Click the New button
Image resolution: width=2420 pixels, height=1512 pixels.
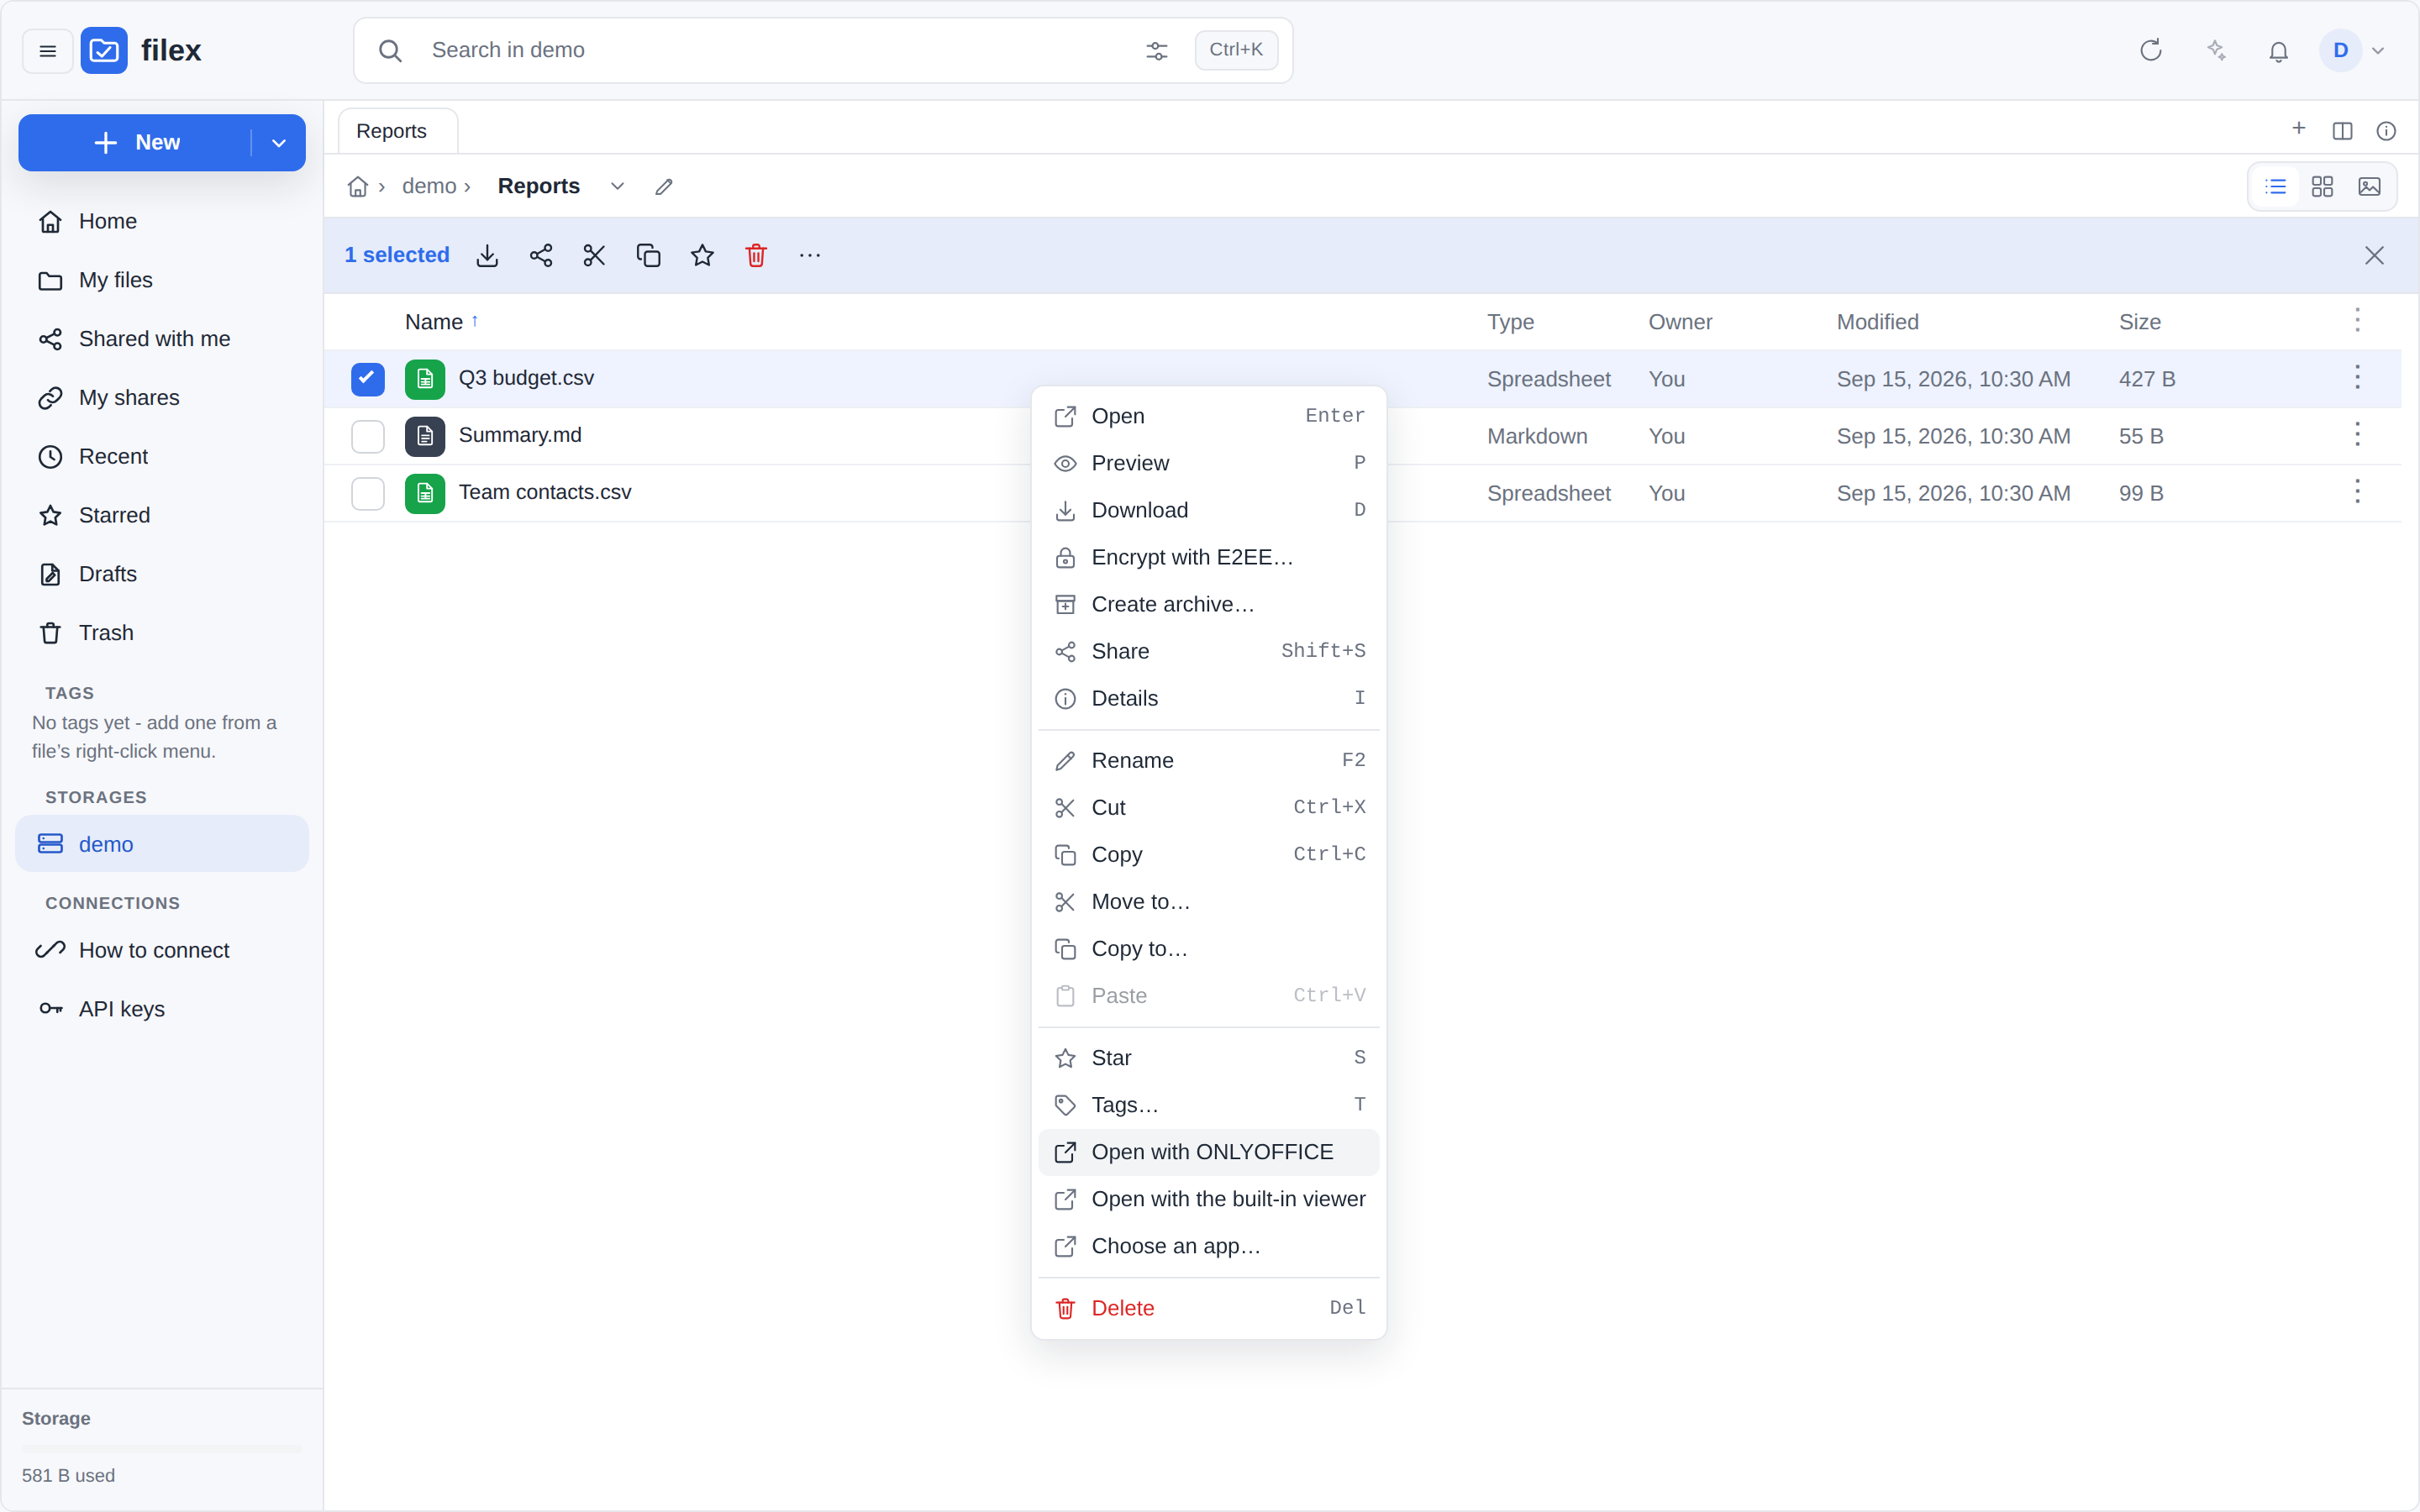(136, 143)
